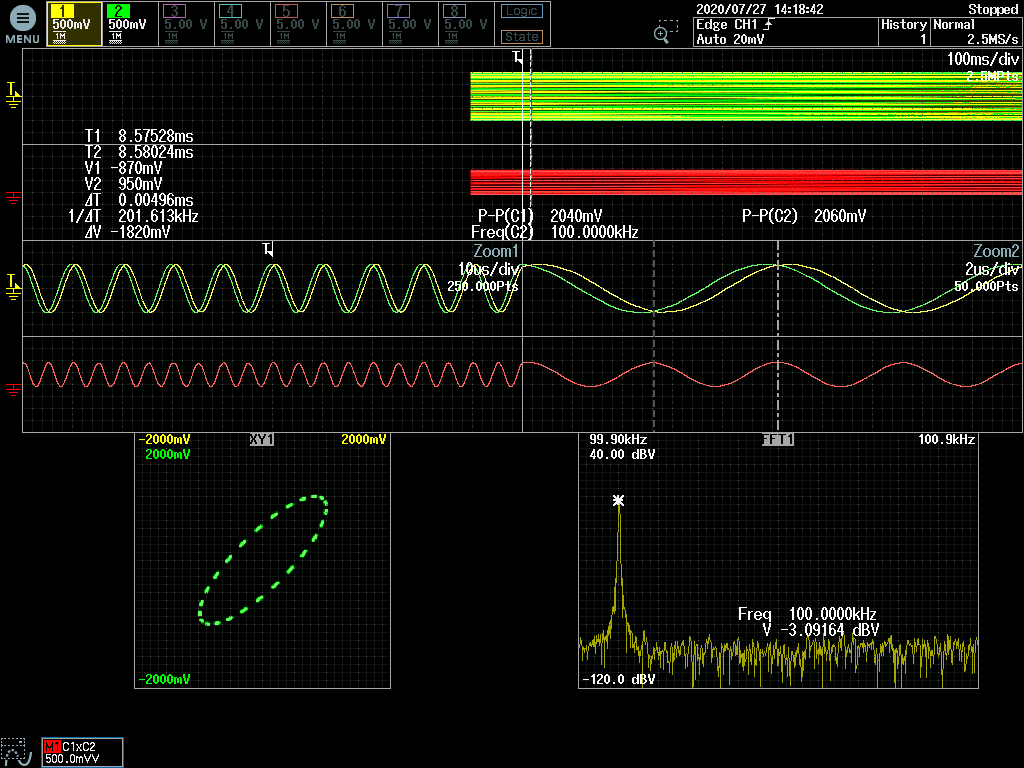Select the XY1 window label
The height and width of the screenshot is (768, 1024).
click(x=261, y=440)
